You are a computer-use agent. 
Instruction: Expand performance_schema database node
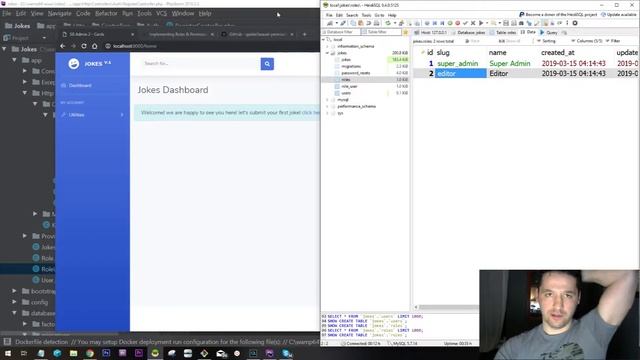tap(327, 107)
